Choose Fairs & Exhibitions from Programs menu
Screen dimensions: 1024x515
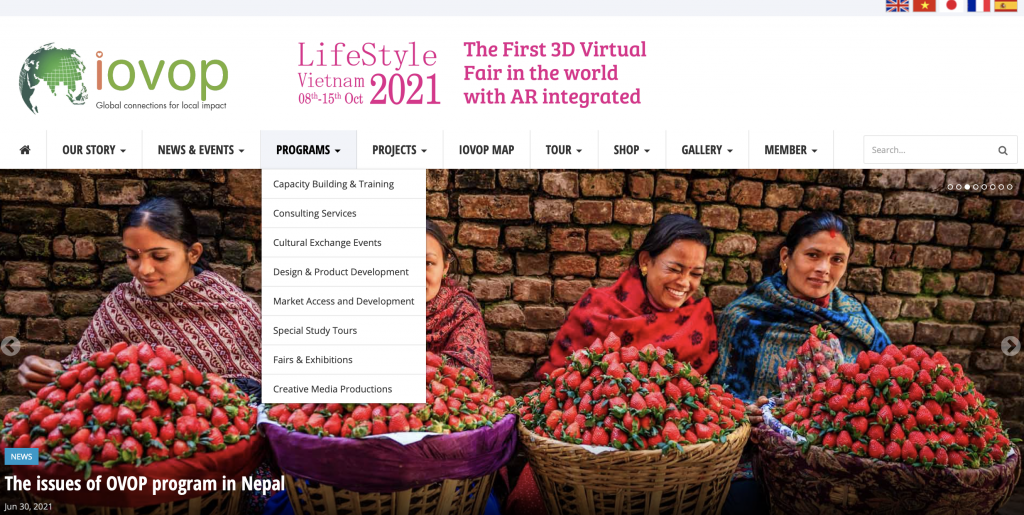(x=344, y=360)
